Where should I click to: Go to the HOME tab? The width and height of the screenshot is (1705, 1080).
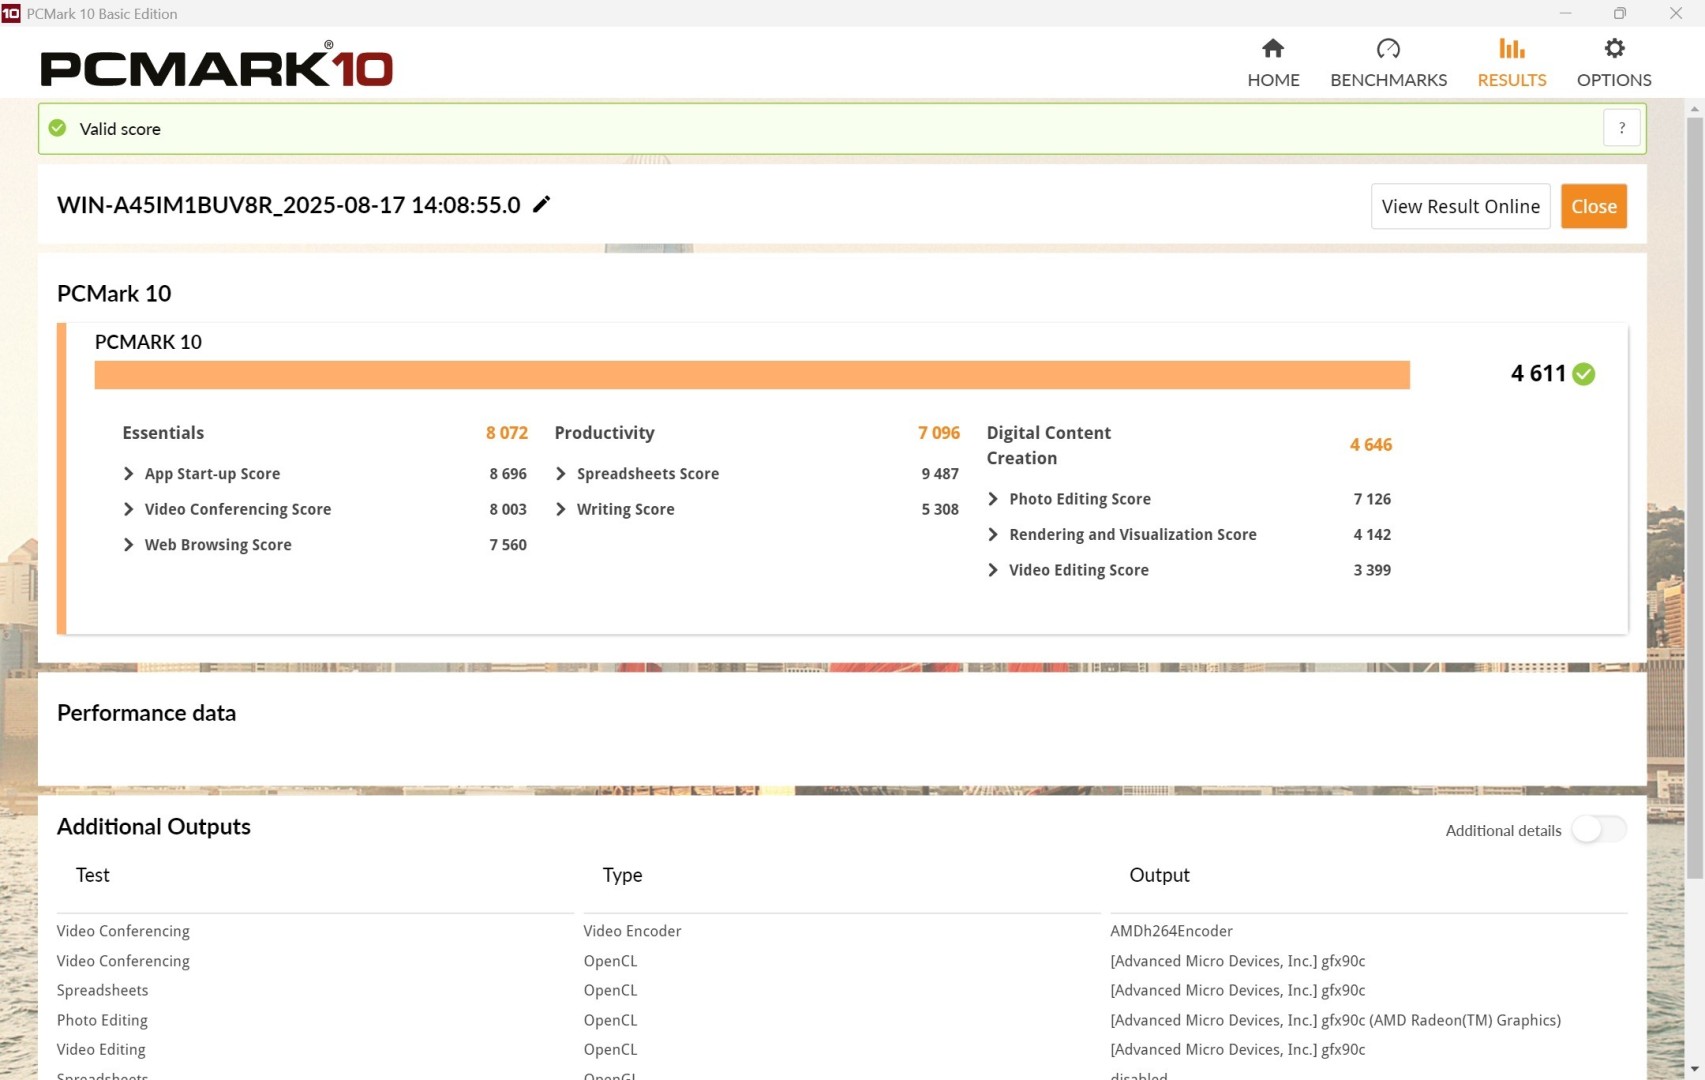[1273, 80]
